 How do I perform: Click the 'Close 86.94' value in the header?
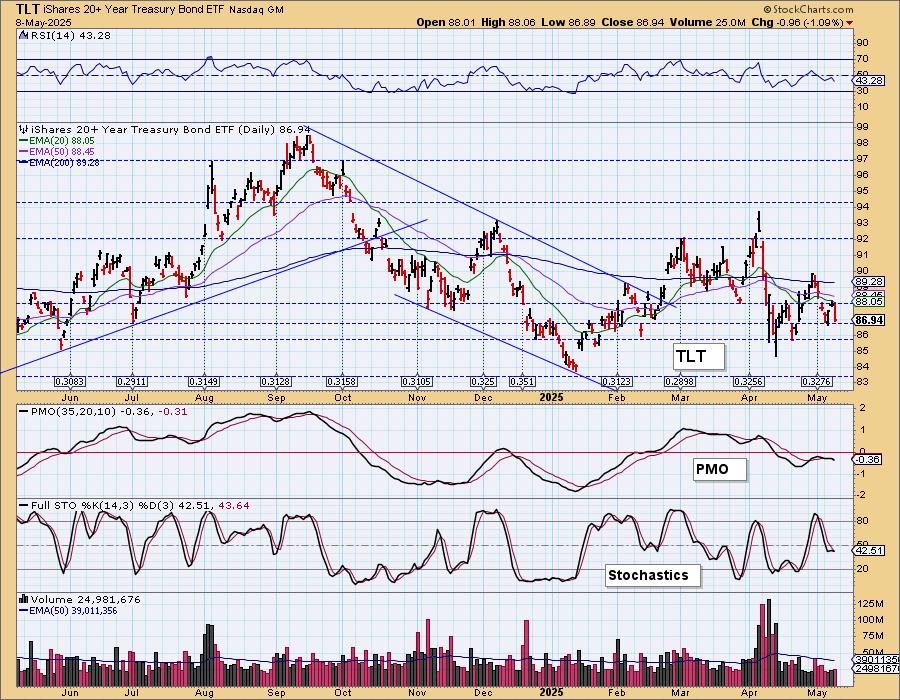tap(633, 23)
